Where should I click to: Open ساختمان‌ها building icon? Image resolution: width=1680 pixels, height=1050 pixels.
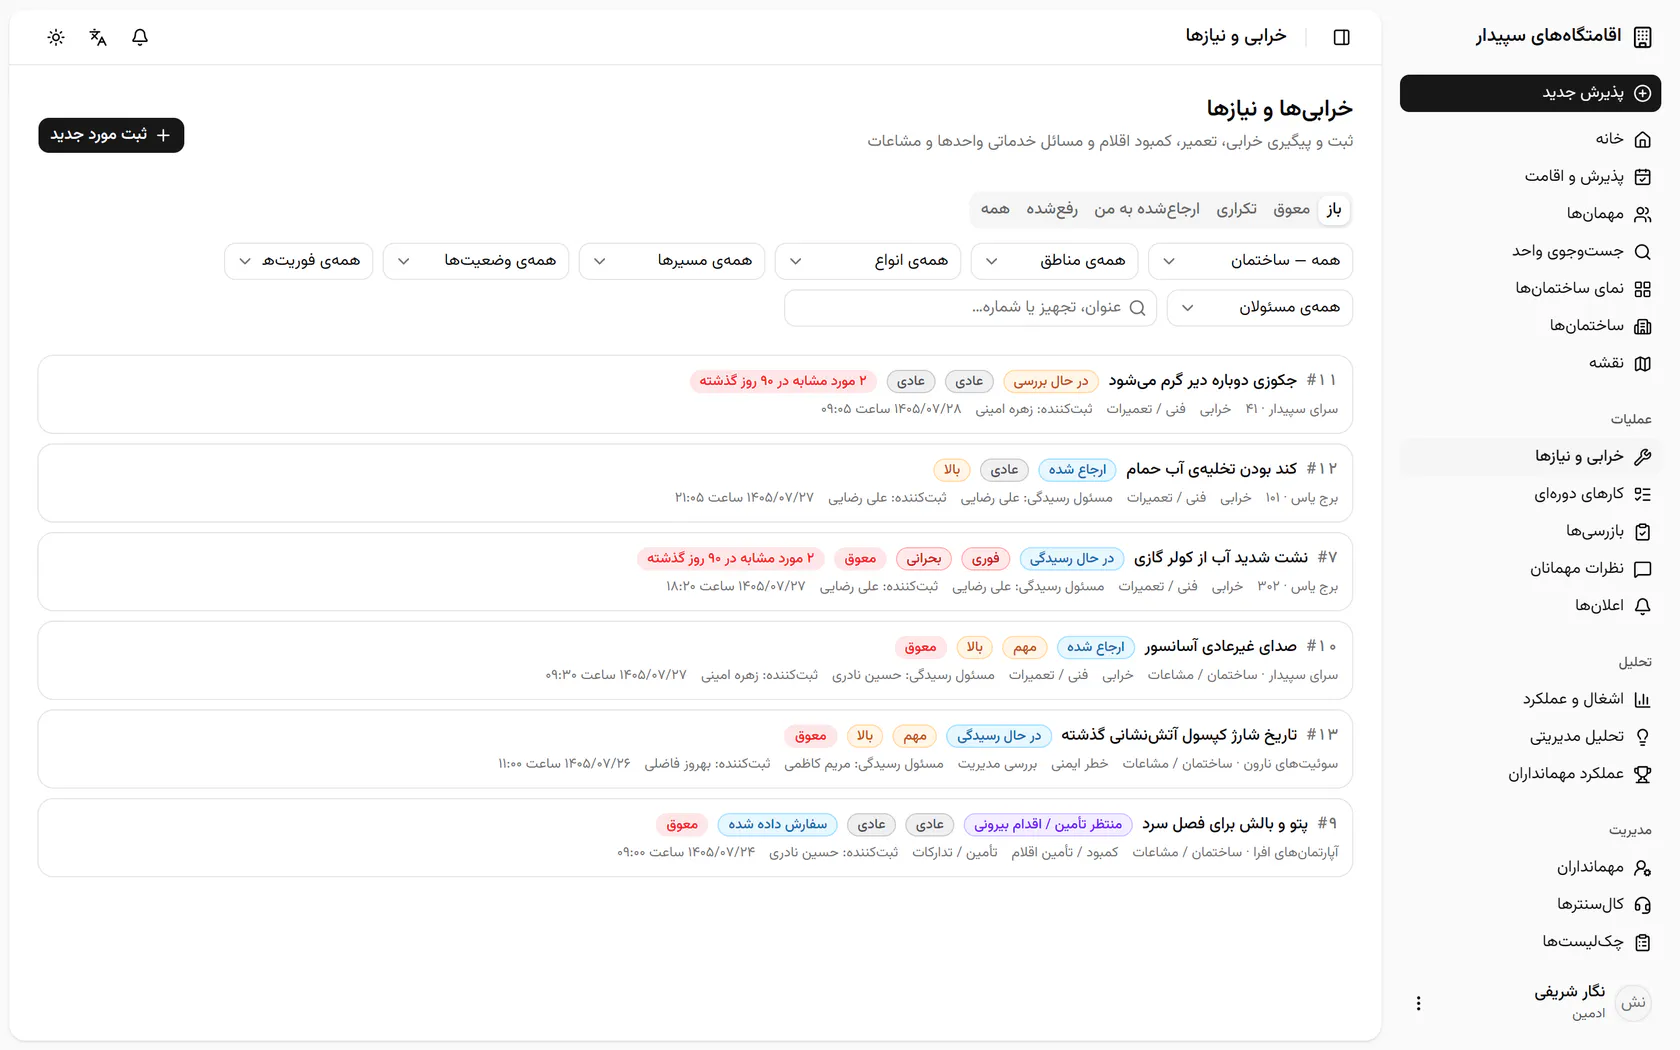(x=1642, y=326)
